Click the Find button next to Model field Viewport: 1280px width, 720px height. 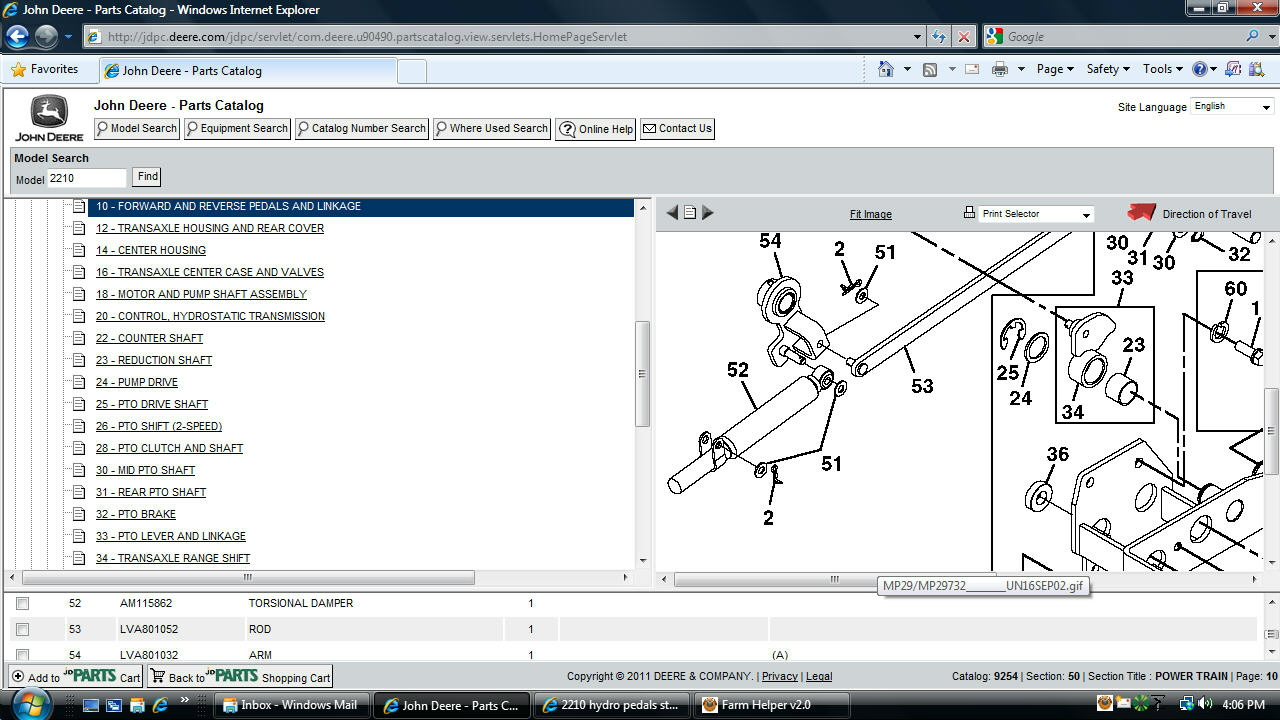(x=147, y=177)
